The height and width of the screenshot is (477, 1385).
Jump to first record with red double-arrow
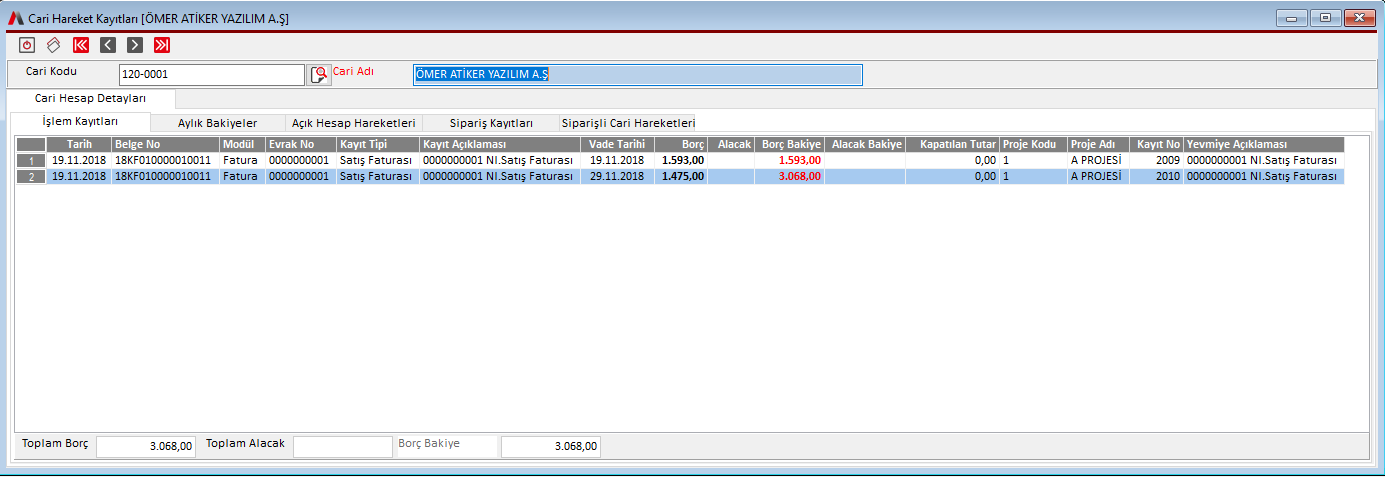[x=81, y=45]
